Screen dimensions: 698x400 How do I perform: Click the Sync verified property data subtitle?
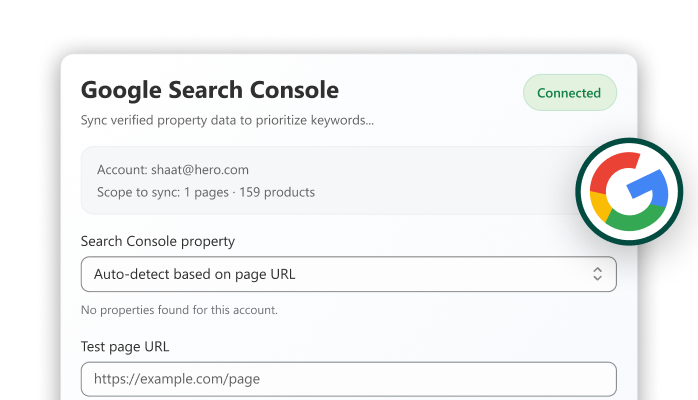(227, 121)
